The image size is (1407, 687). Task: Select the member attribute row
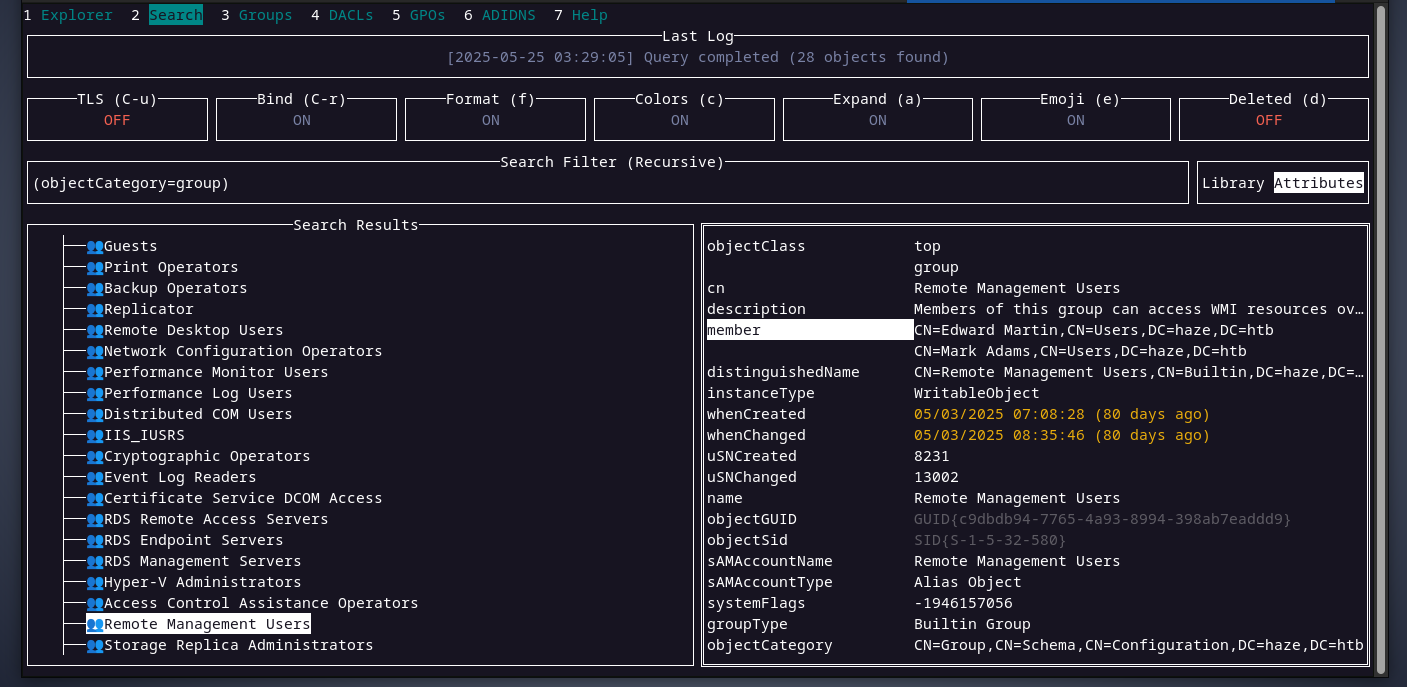[x=808, y=330]
